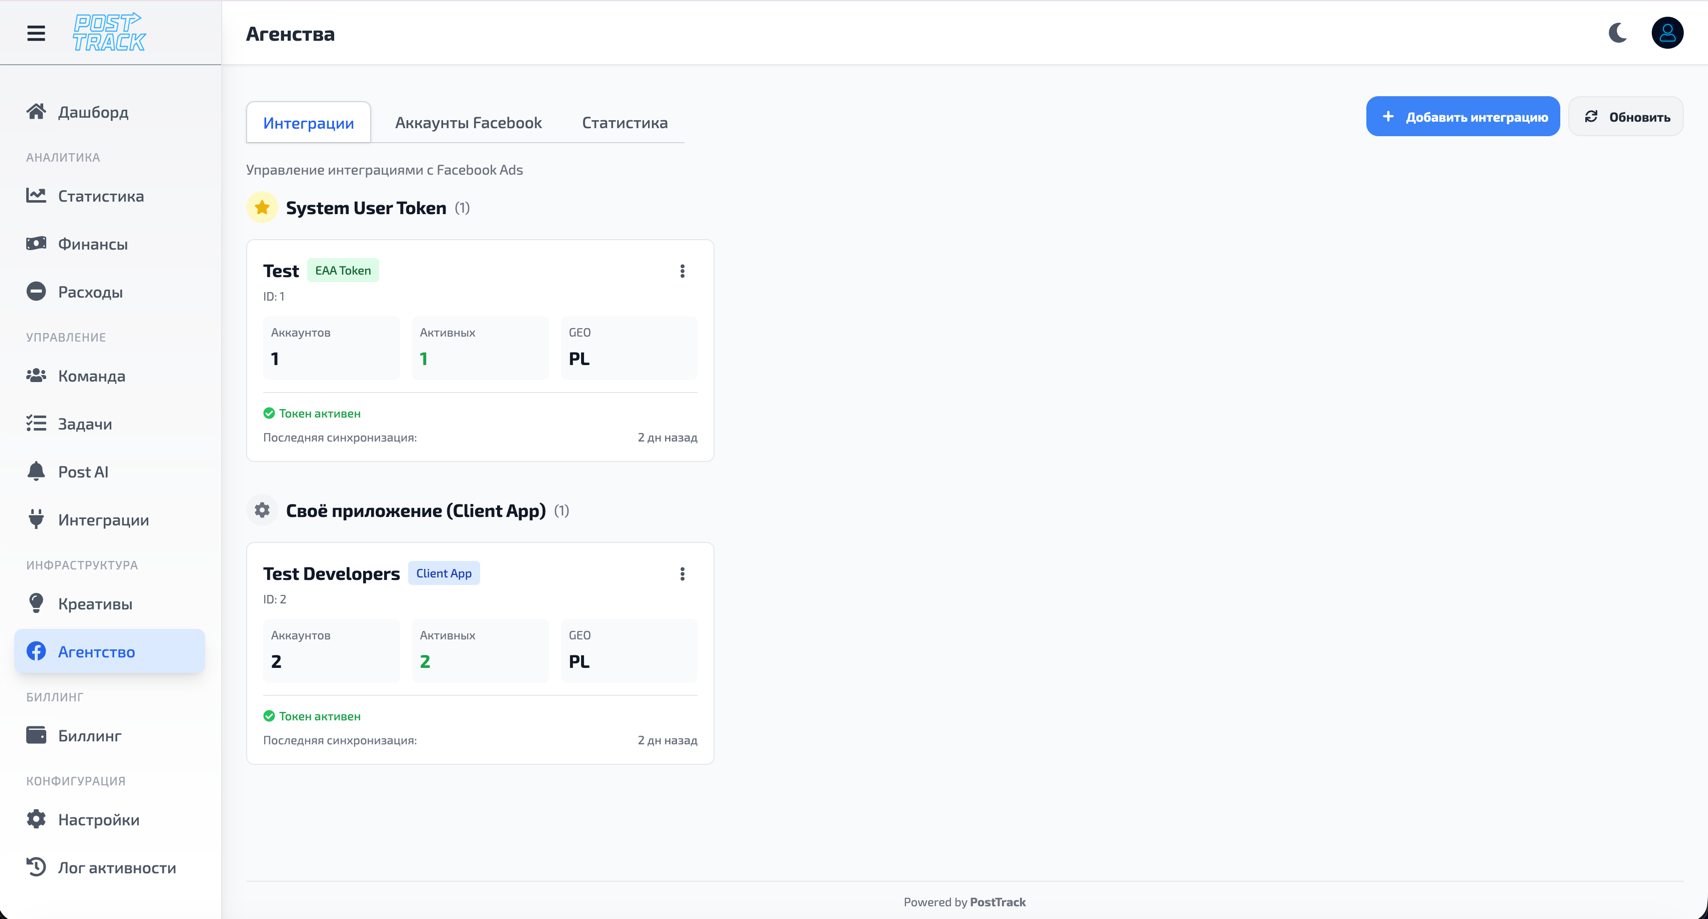Toggle dark mode with the moon icon
Screen dimensions: 1708x919
point(1618,32)
